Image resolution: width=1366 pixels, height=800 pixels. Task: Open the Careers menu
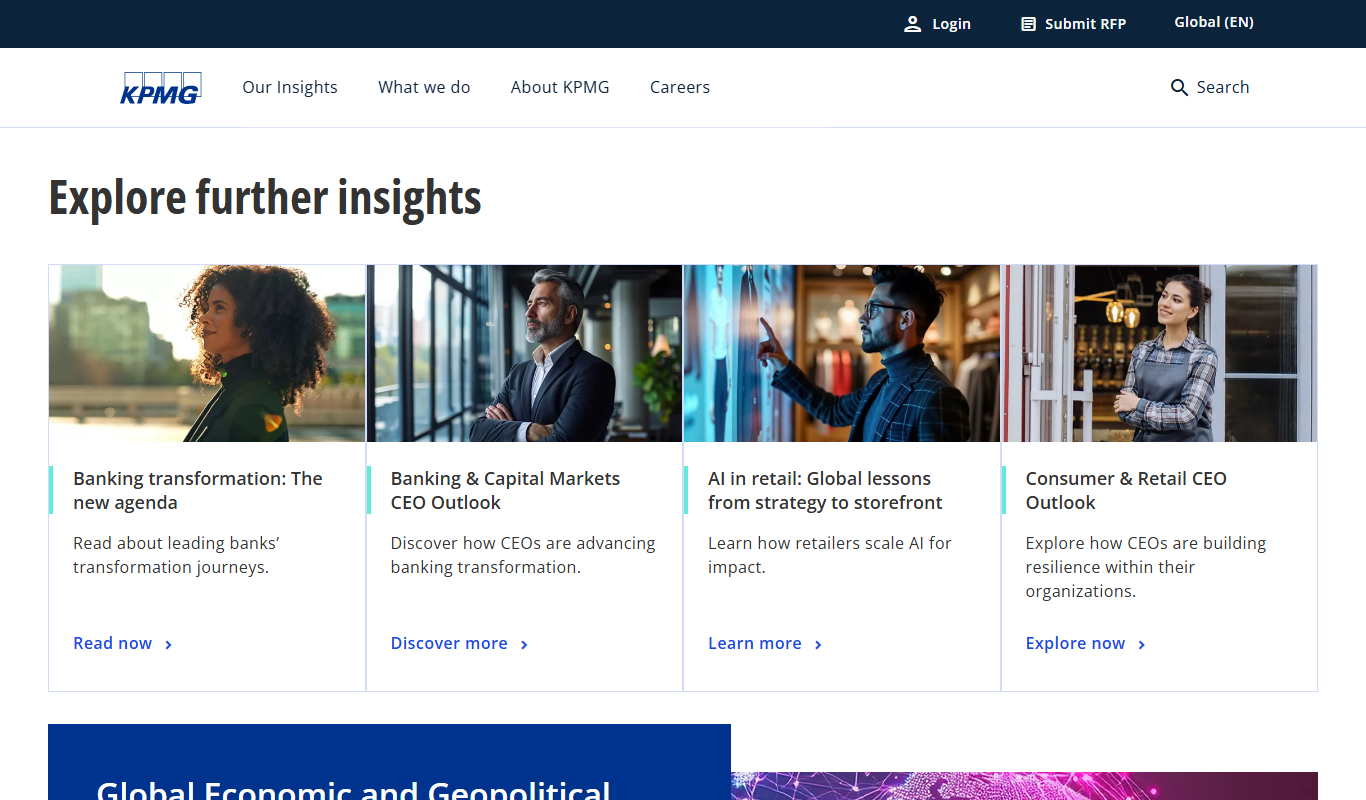point(680,87)
